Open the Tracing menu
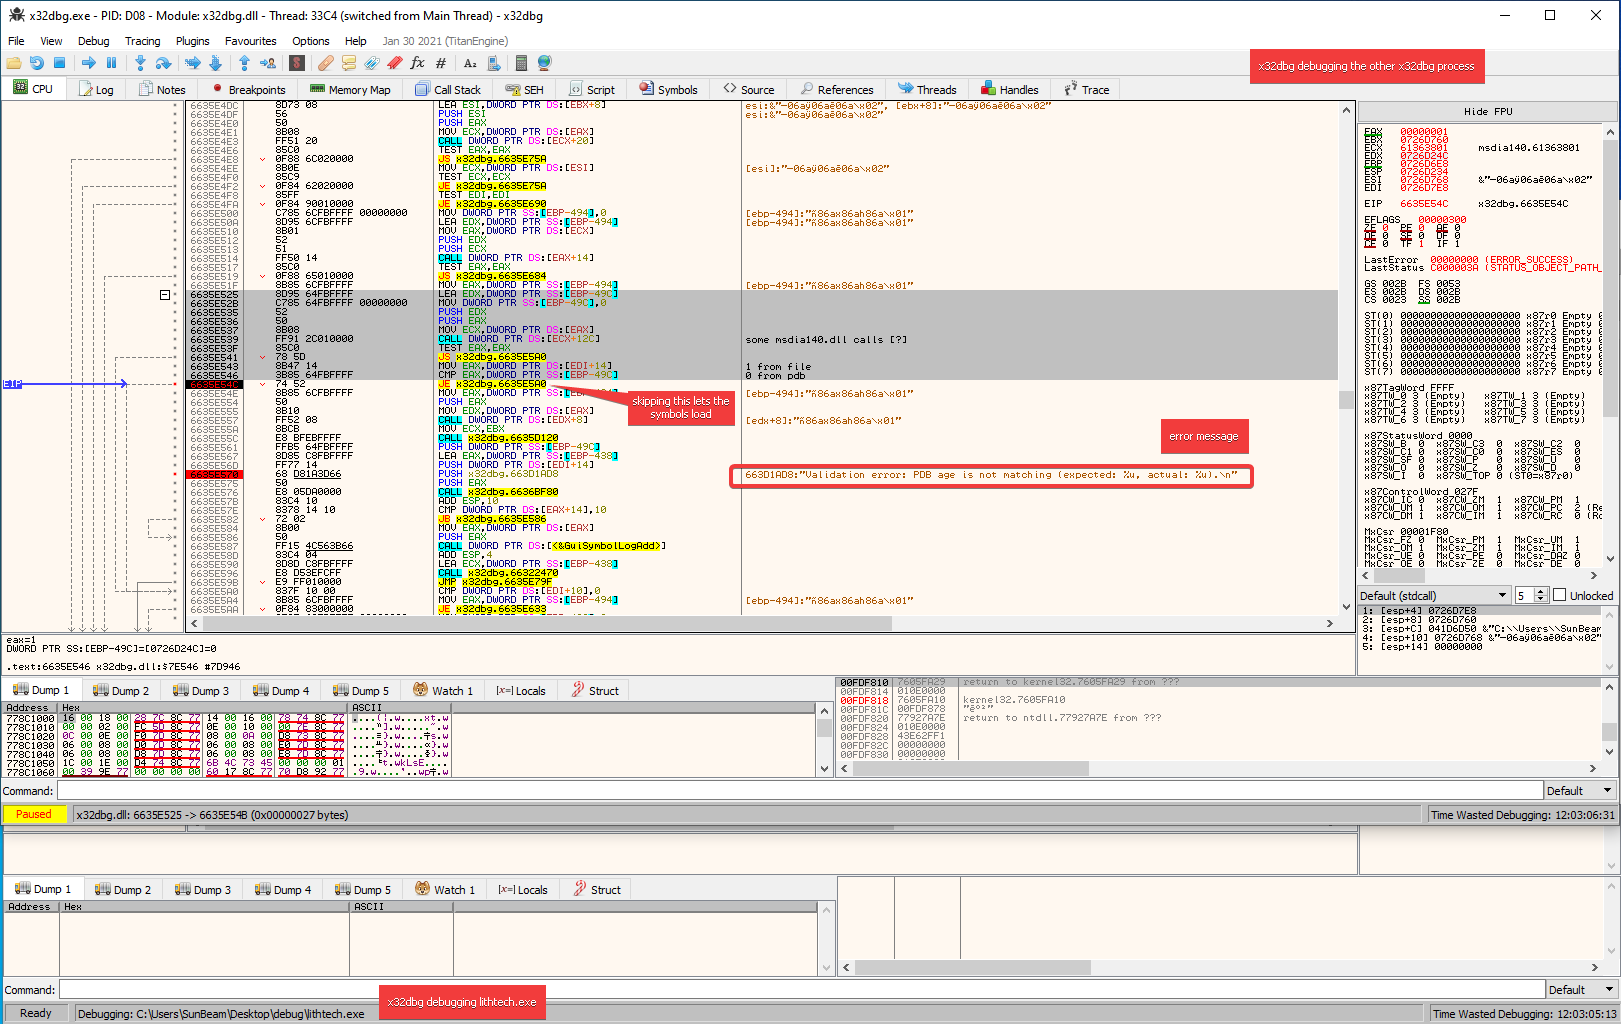Screen dimensions: 1621x1024 tap(142, 41)
